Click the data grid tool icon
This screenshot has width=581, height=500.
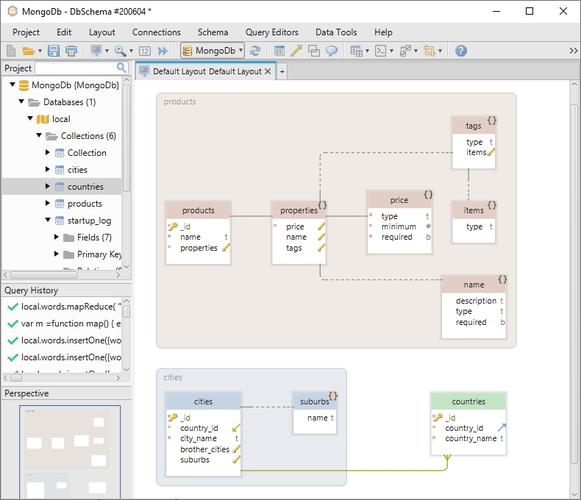coord(356,51)
